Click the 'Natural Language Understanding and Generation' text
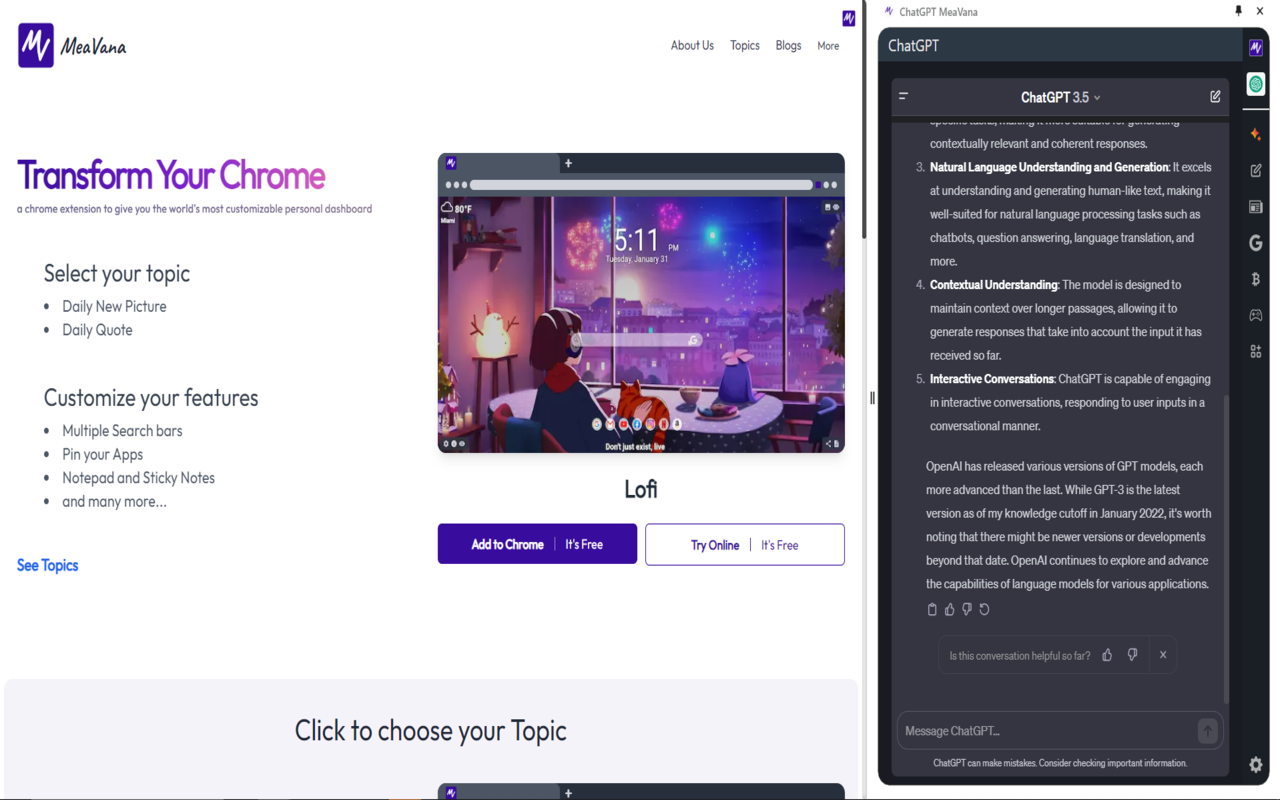This screenshot has height=800, width=1280. (1049, 167)
